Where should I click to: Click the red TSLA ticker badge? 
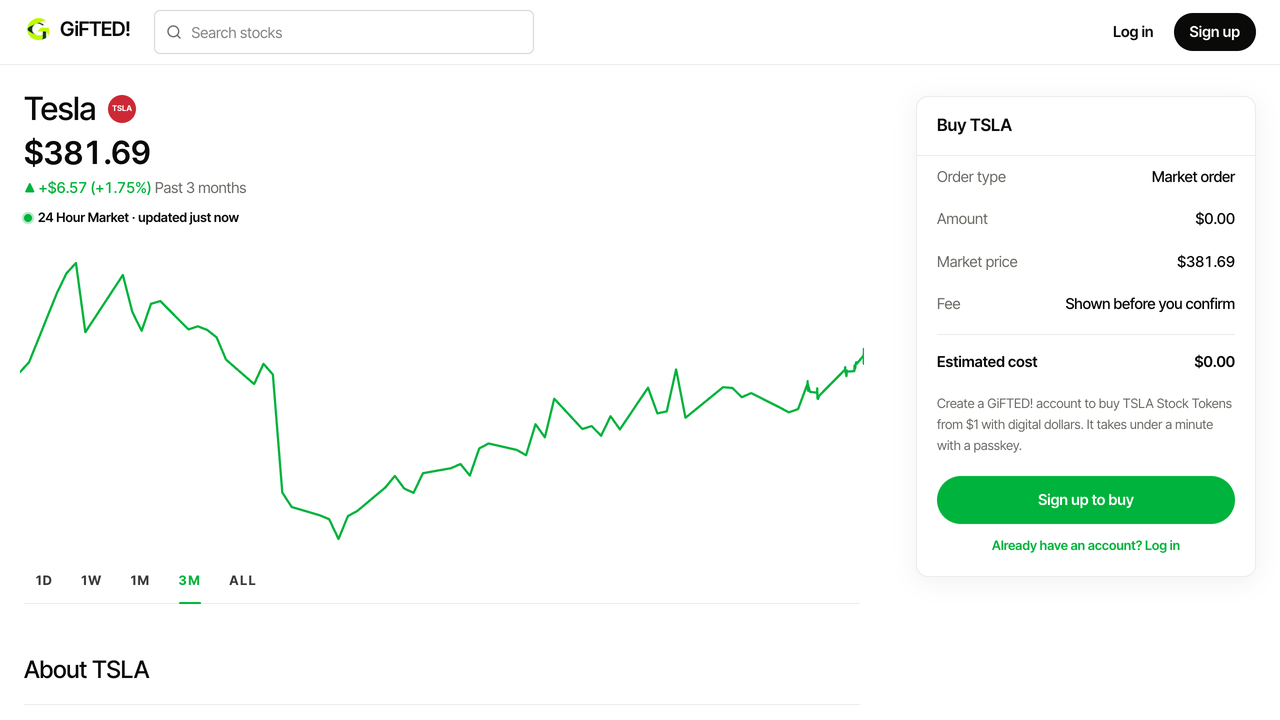(x=122, y=109)
